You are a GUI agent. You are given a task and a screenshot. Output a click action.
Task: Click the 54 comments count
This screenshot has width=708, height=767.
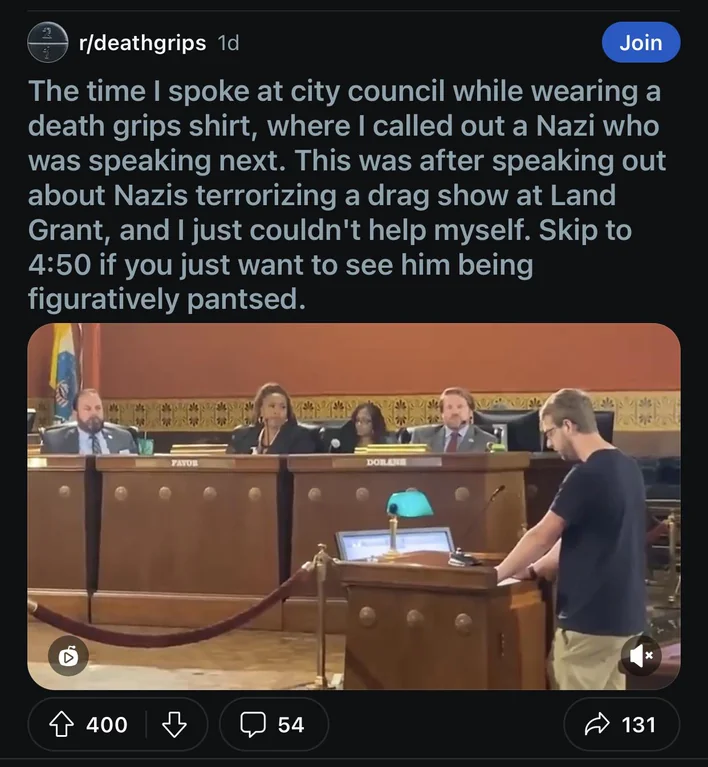point(290,724)
